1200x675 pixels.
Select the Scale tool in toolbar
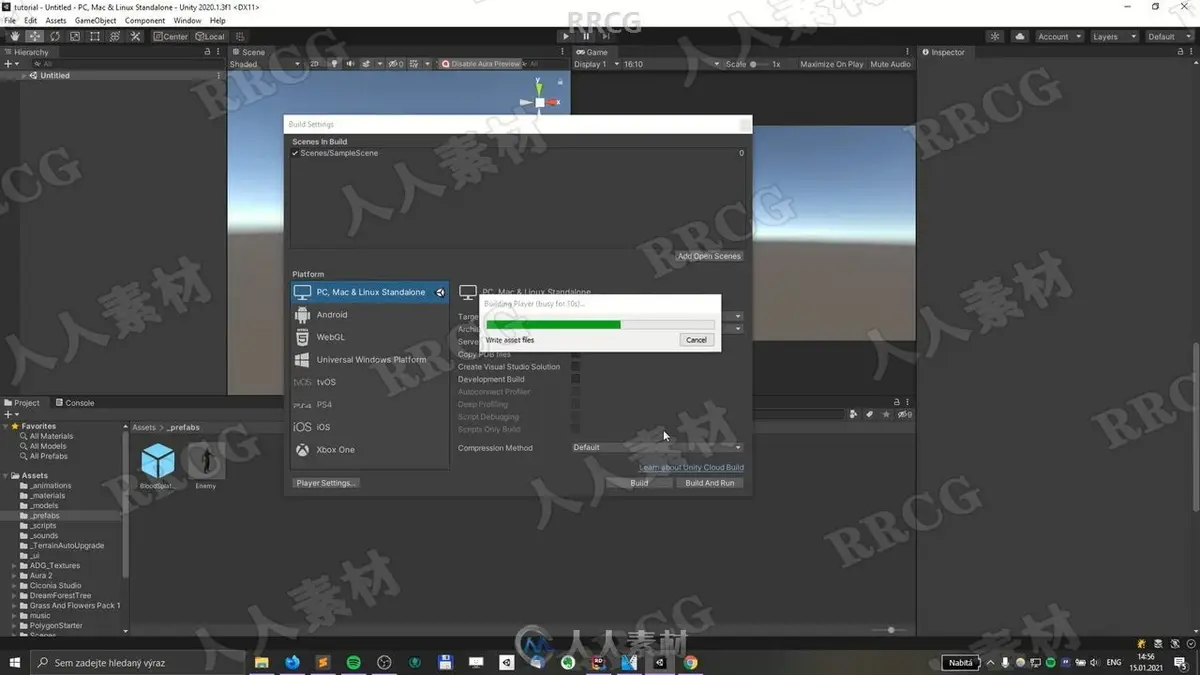[x=75, y=36]
